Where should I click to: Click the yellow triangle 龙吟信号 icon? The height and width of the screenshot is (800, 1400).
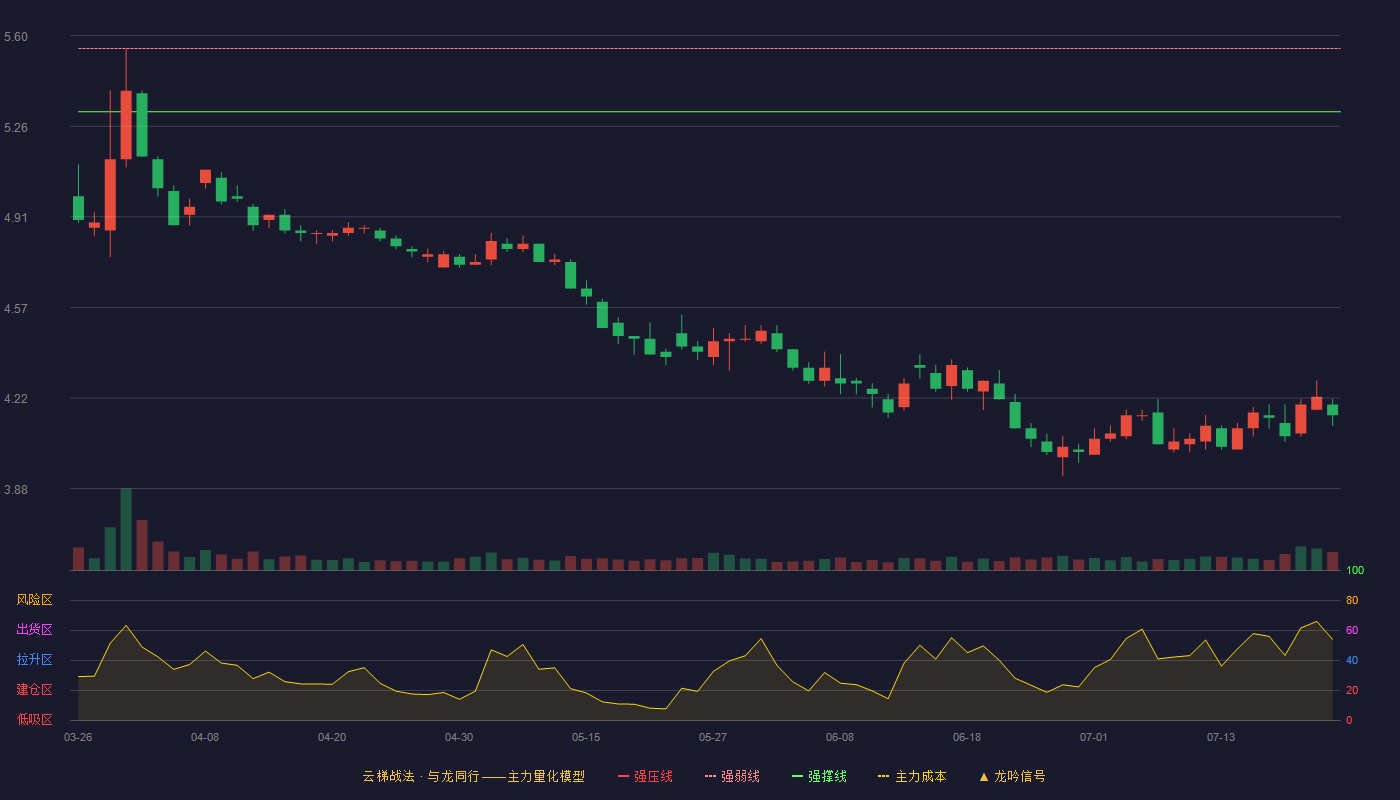pyautogui.click(x=984, y=776)
